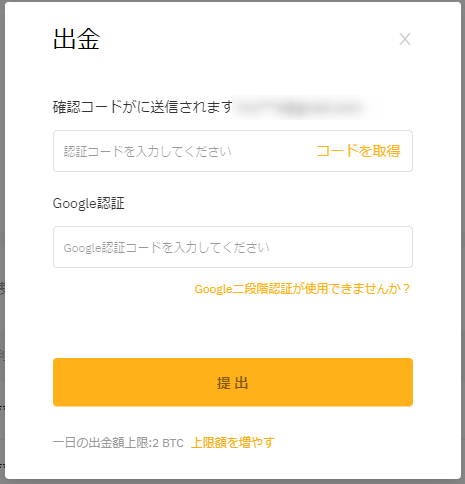The height and width of the screenshot is (484, 465).
Task: Focus the Google認証コード input box
Action: (233, 247)
